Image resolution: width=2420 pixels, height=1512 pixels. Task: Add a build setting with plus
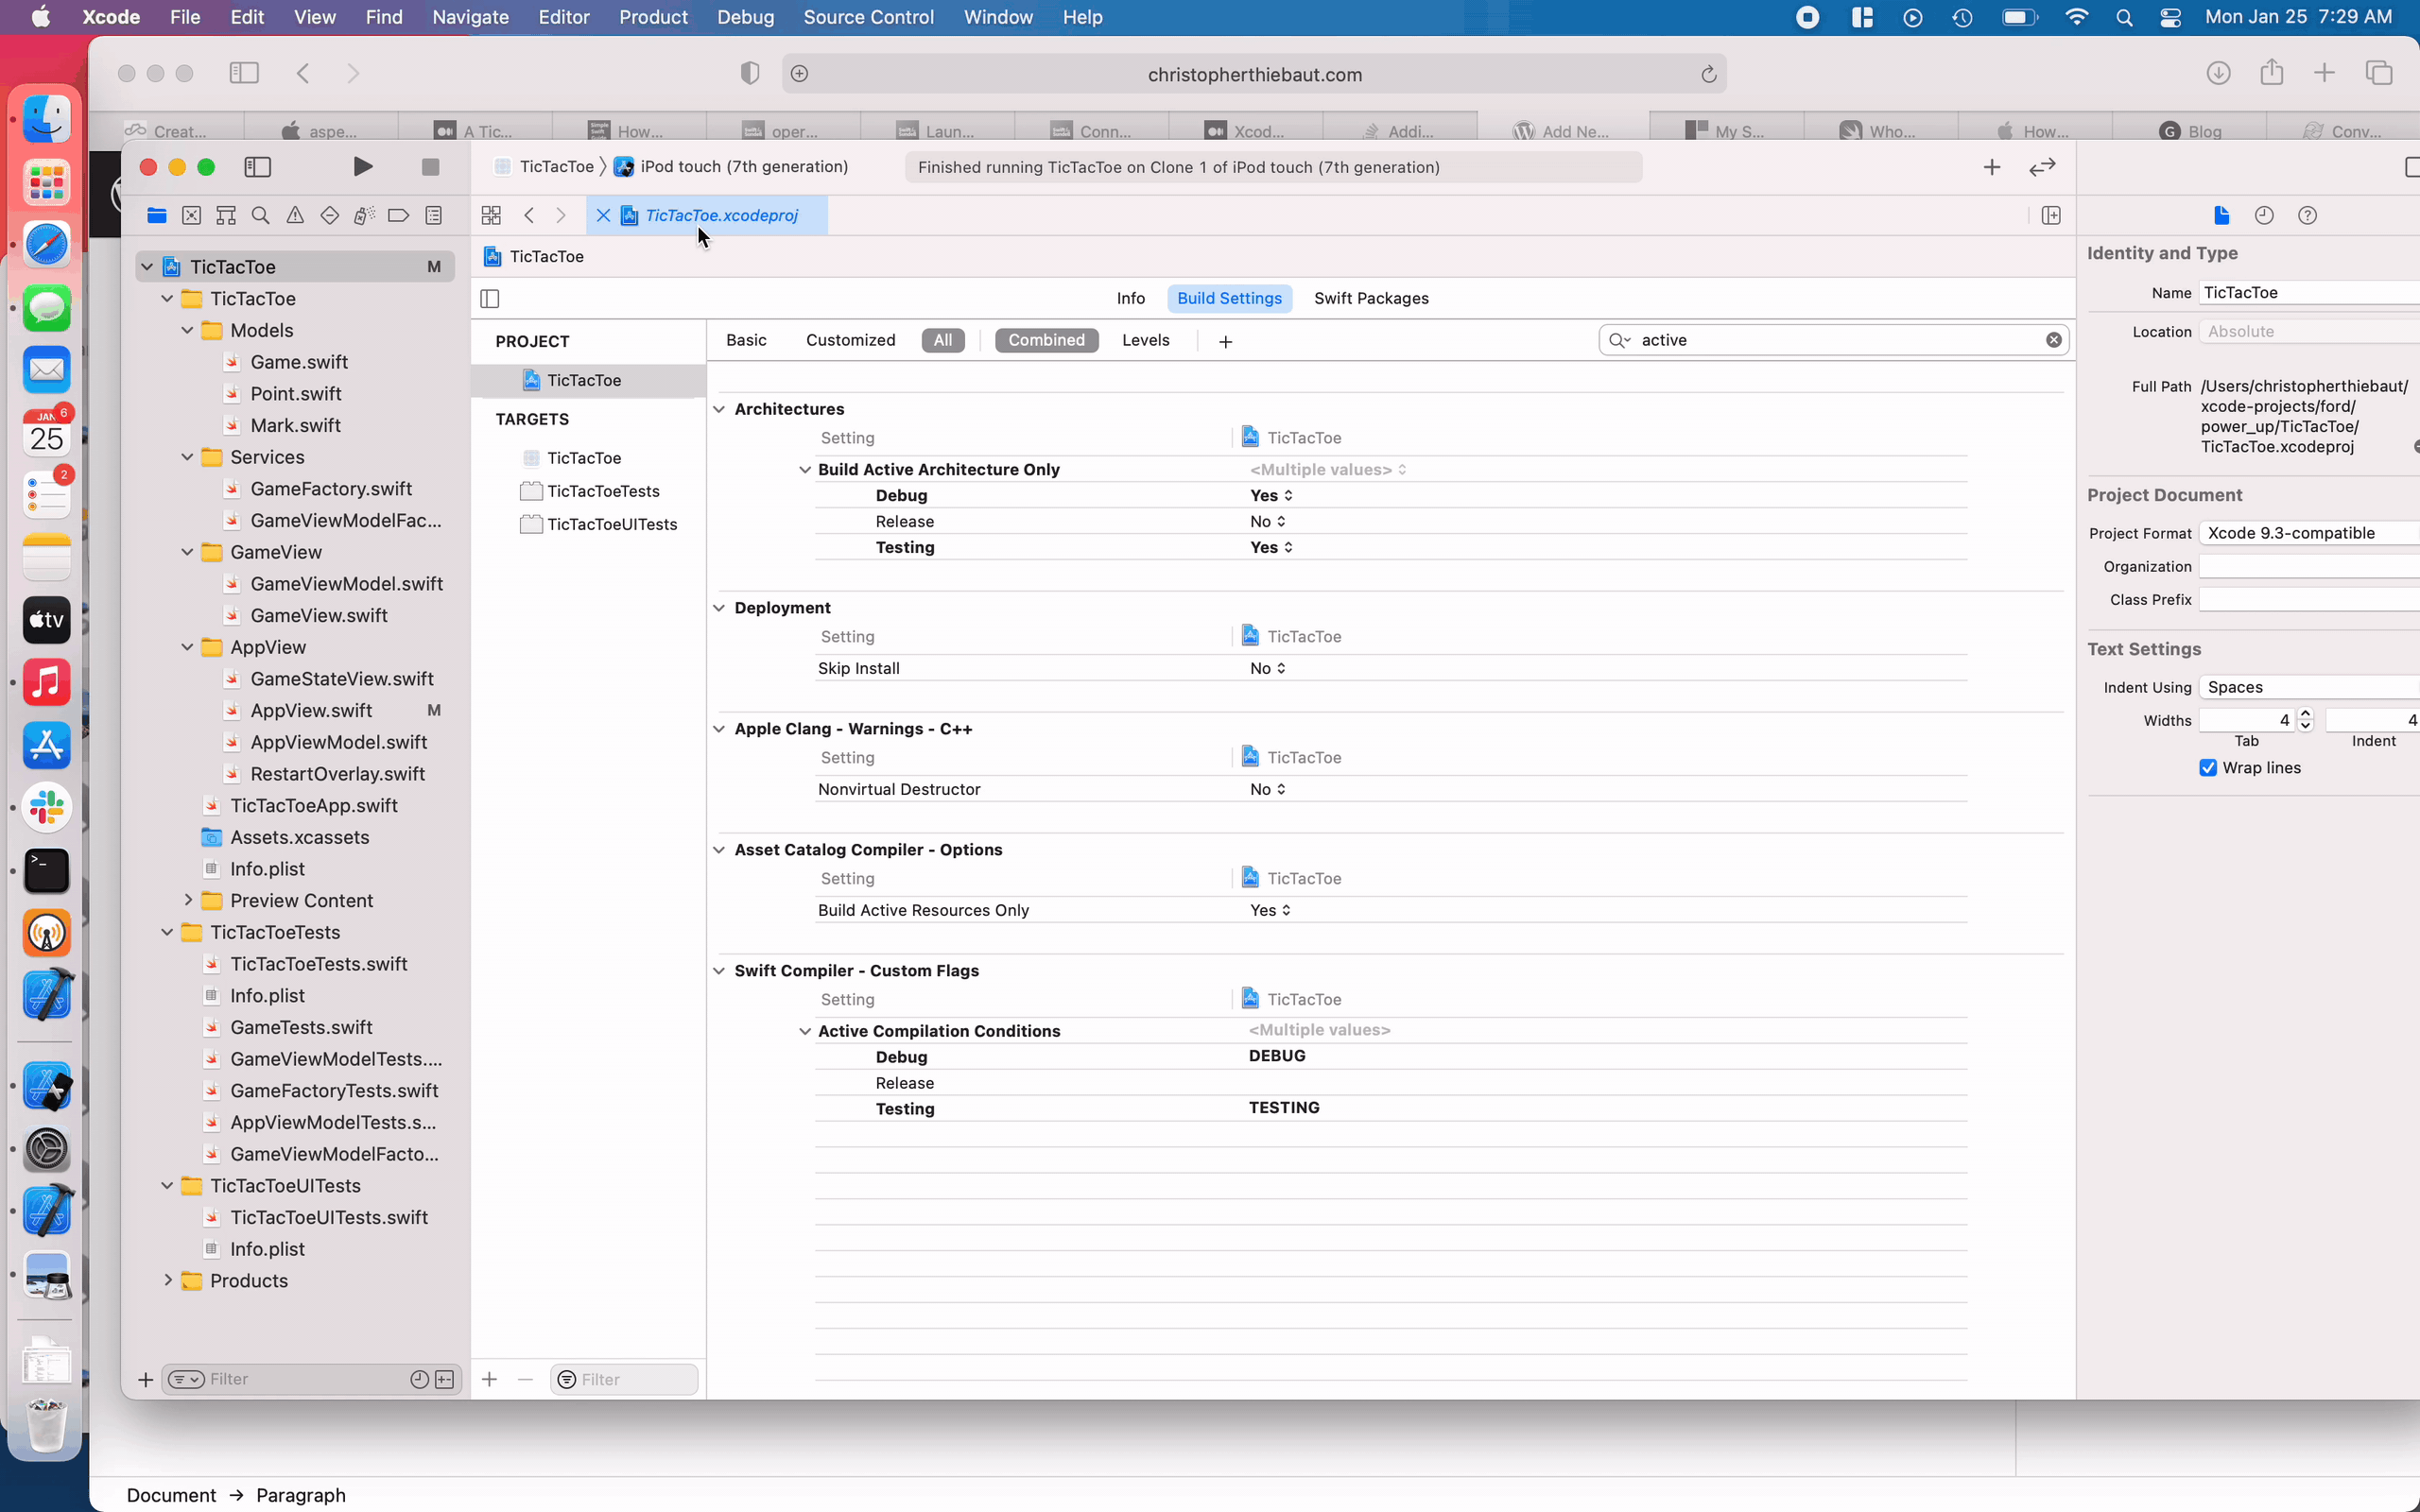click(1226, 342)
